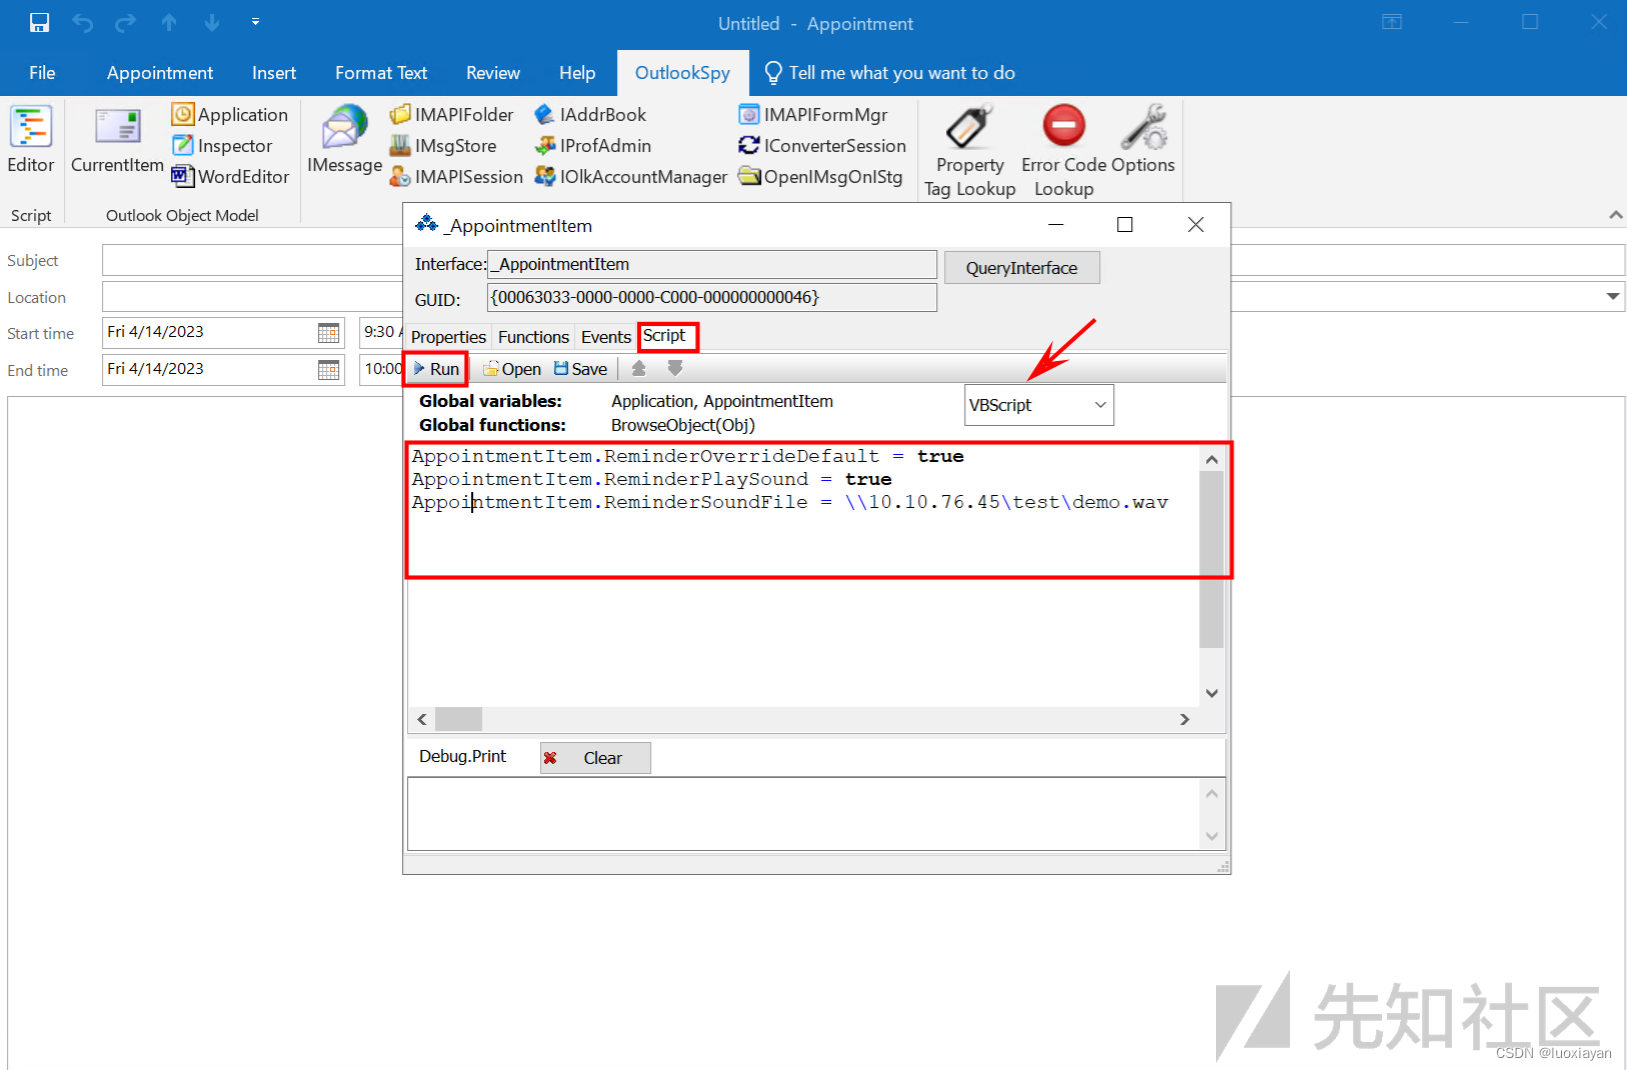
Task: Open Property Tag Lookup
Action: point(970,150)
